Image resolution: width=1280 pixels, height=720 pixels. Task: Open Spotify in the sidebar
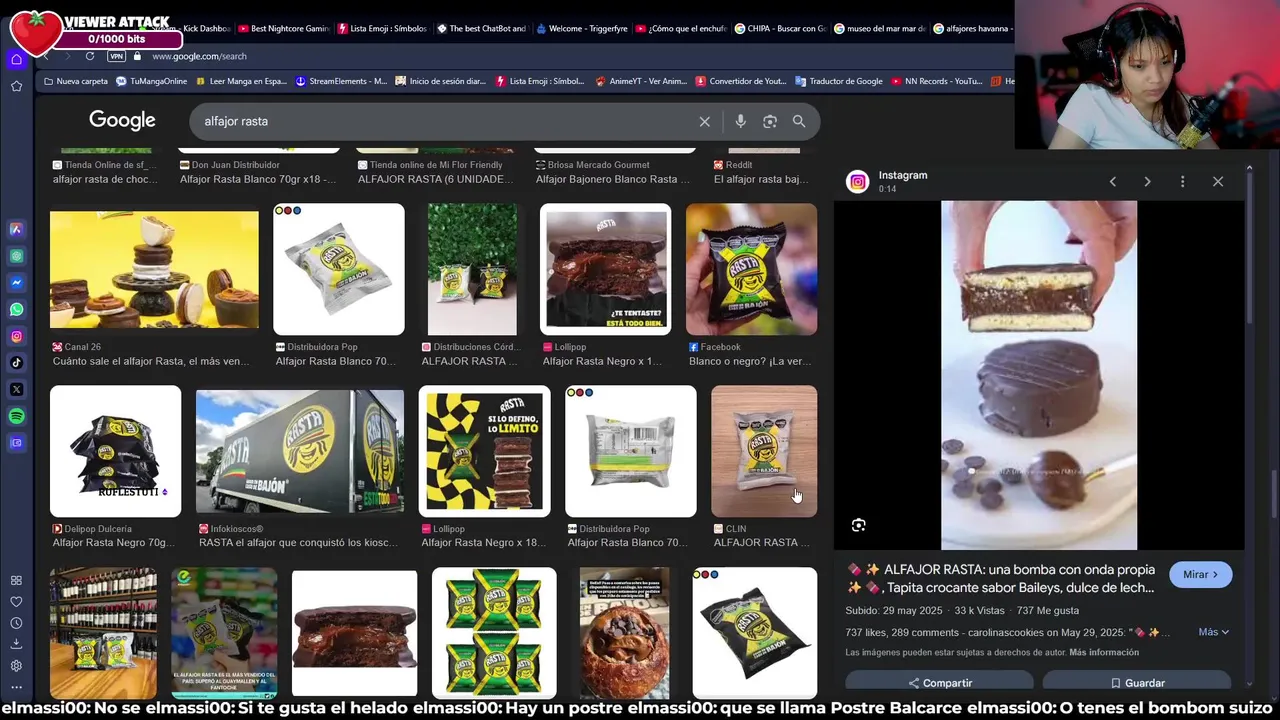16,416
